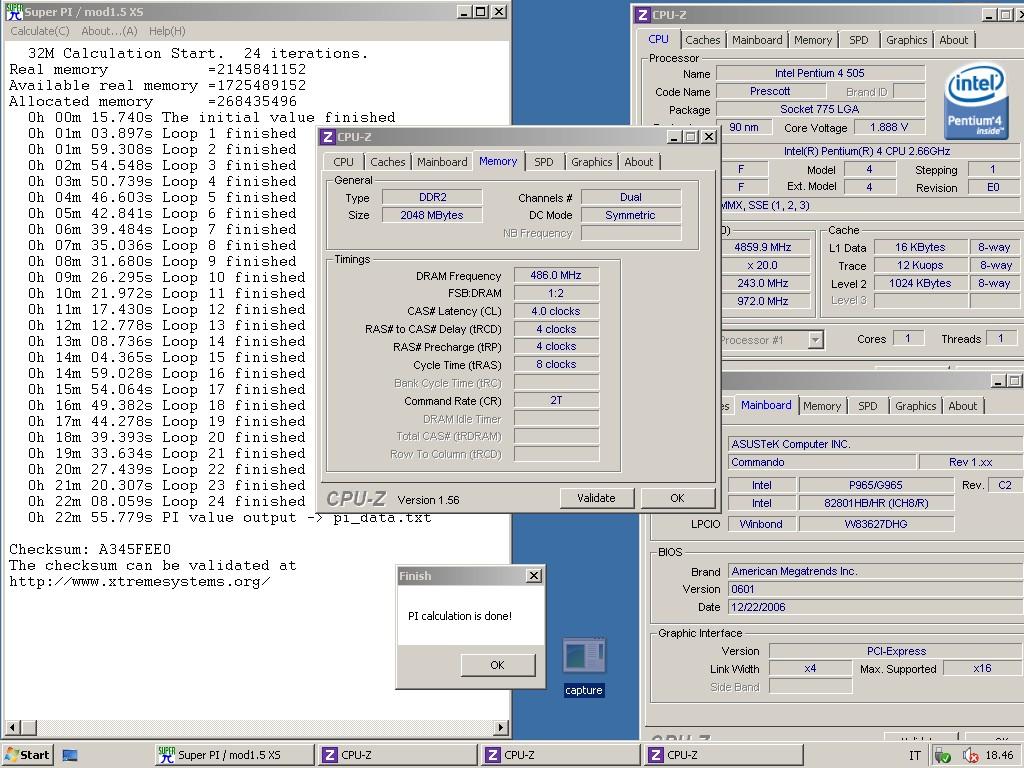Click the IT language indicator
The height and width of the screenshot is (768, 1024).
pos(915,756)
